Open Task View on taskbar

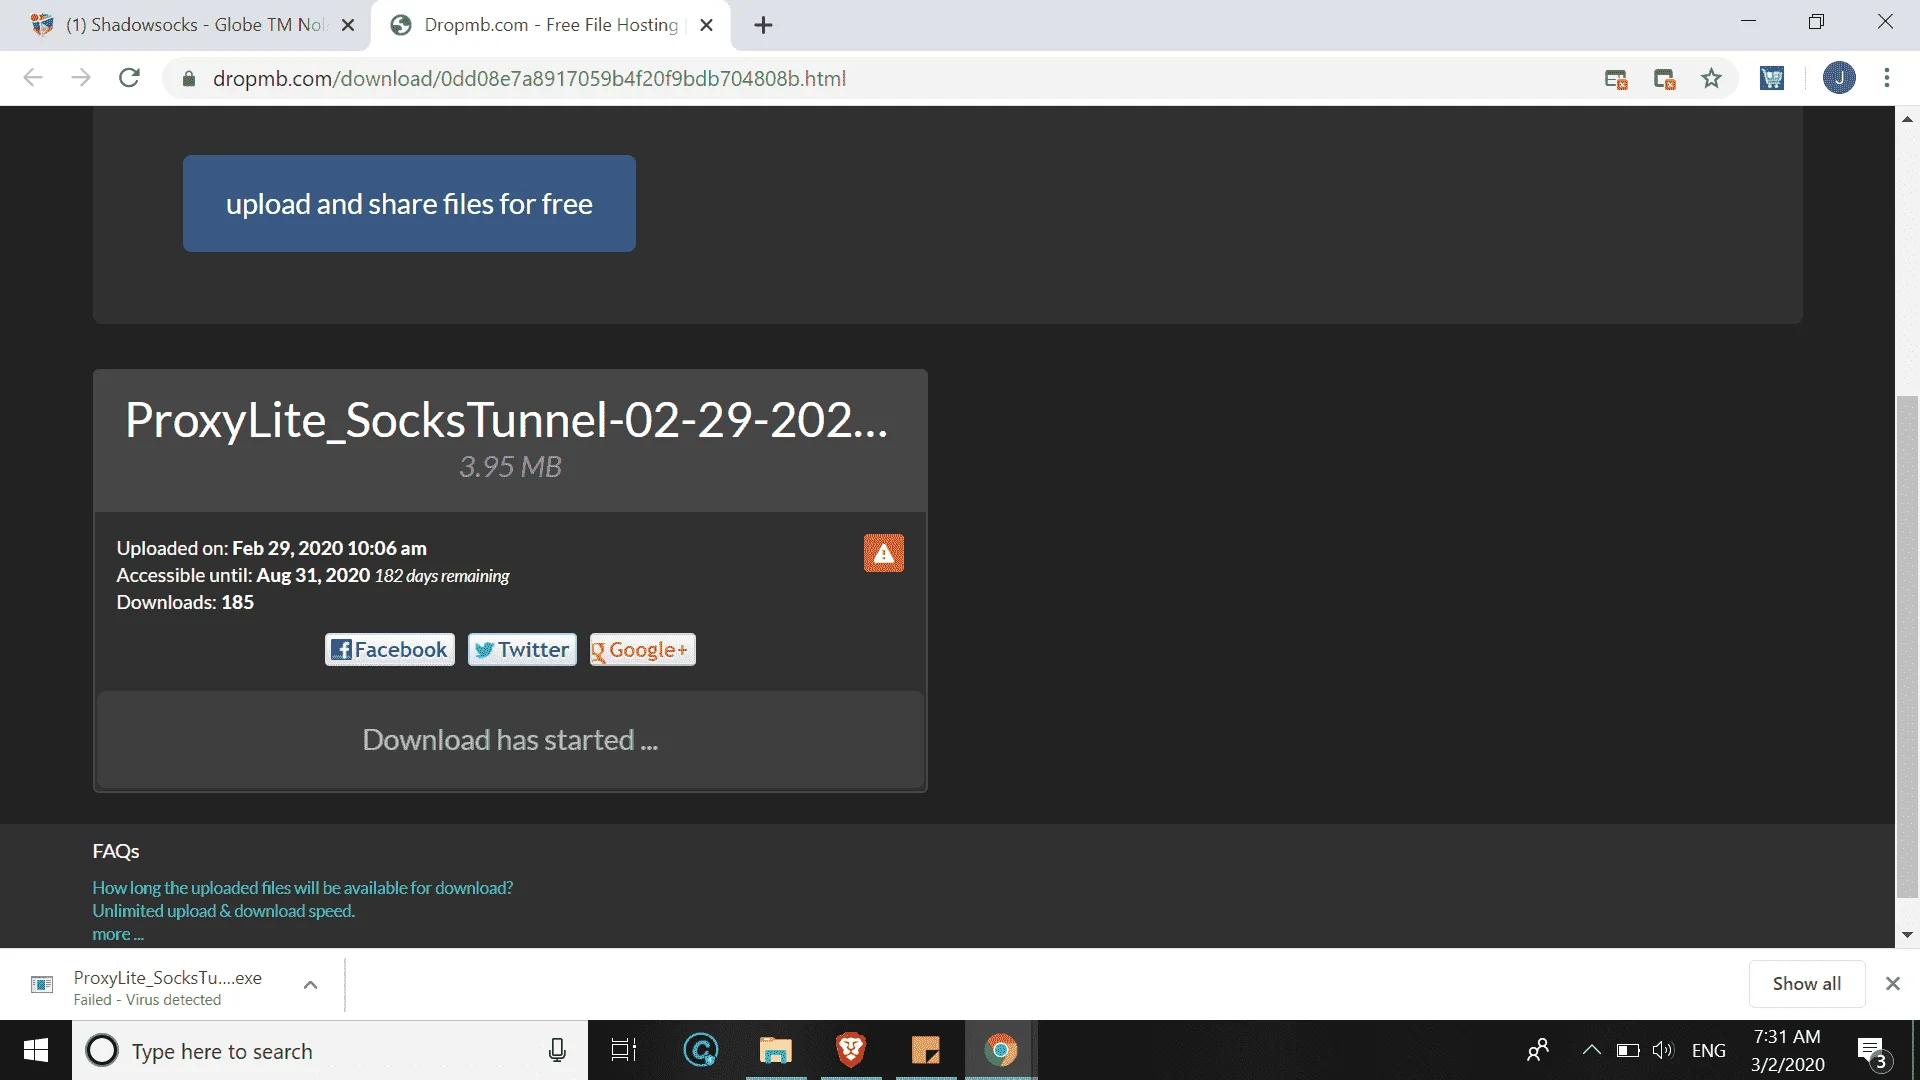(x=624, y=1051)
